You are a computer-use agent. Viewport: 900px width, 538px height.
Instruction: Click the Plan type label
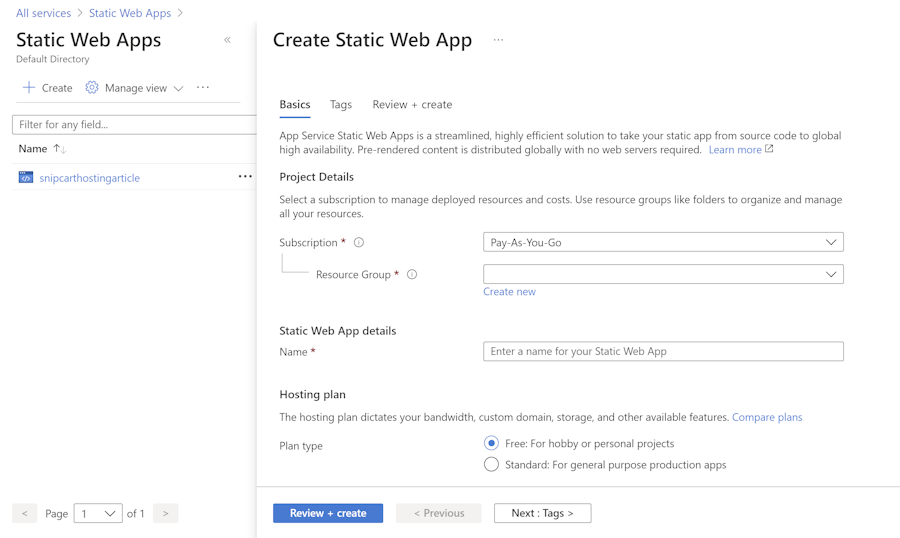301,446
